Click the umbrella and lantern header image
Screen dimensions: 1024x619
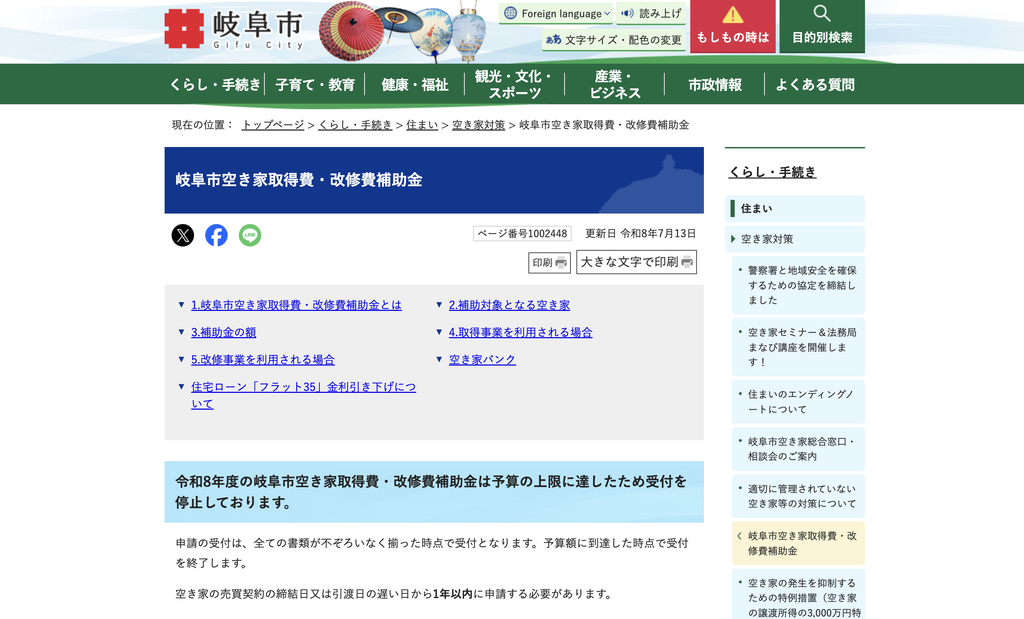click(x=402, y=30)
